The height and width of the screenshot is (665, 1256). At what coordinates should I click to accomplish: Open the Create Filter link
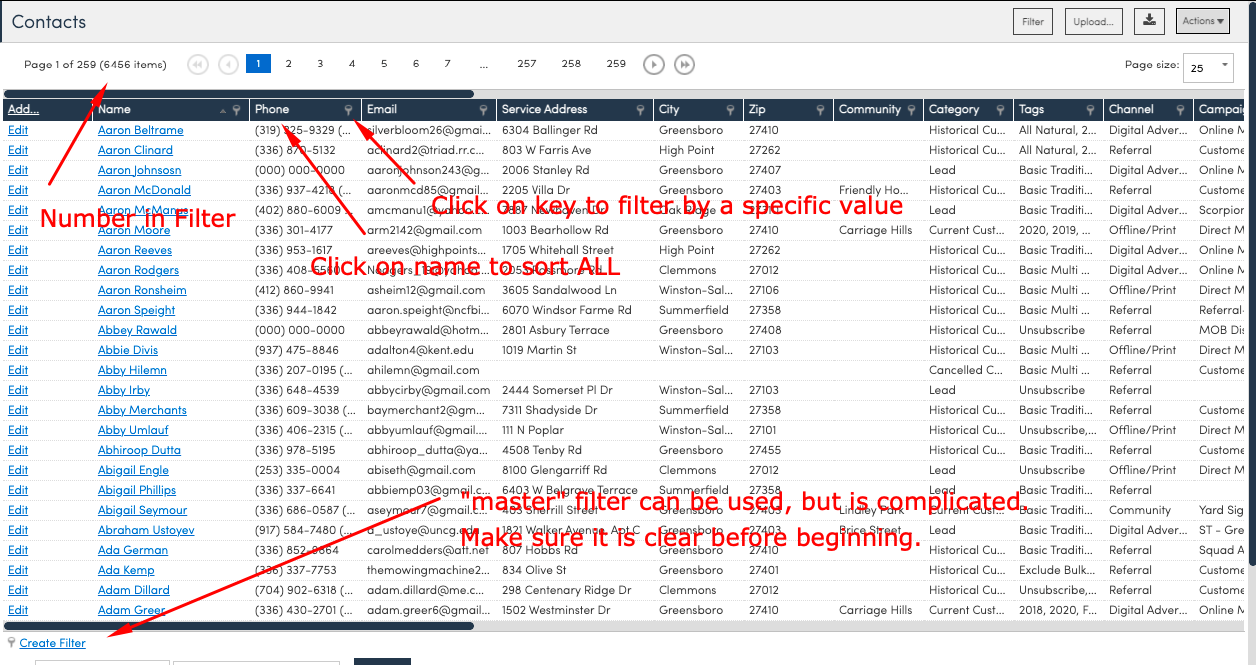point(53,643)
